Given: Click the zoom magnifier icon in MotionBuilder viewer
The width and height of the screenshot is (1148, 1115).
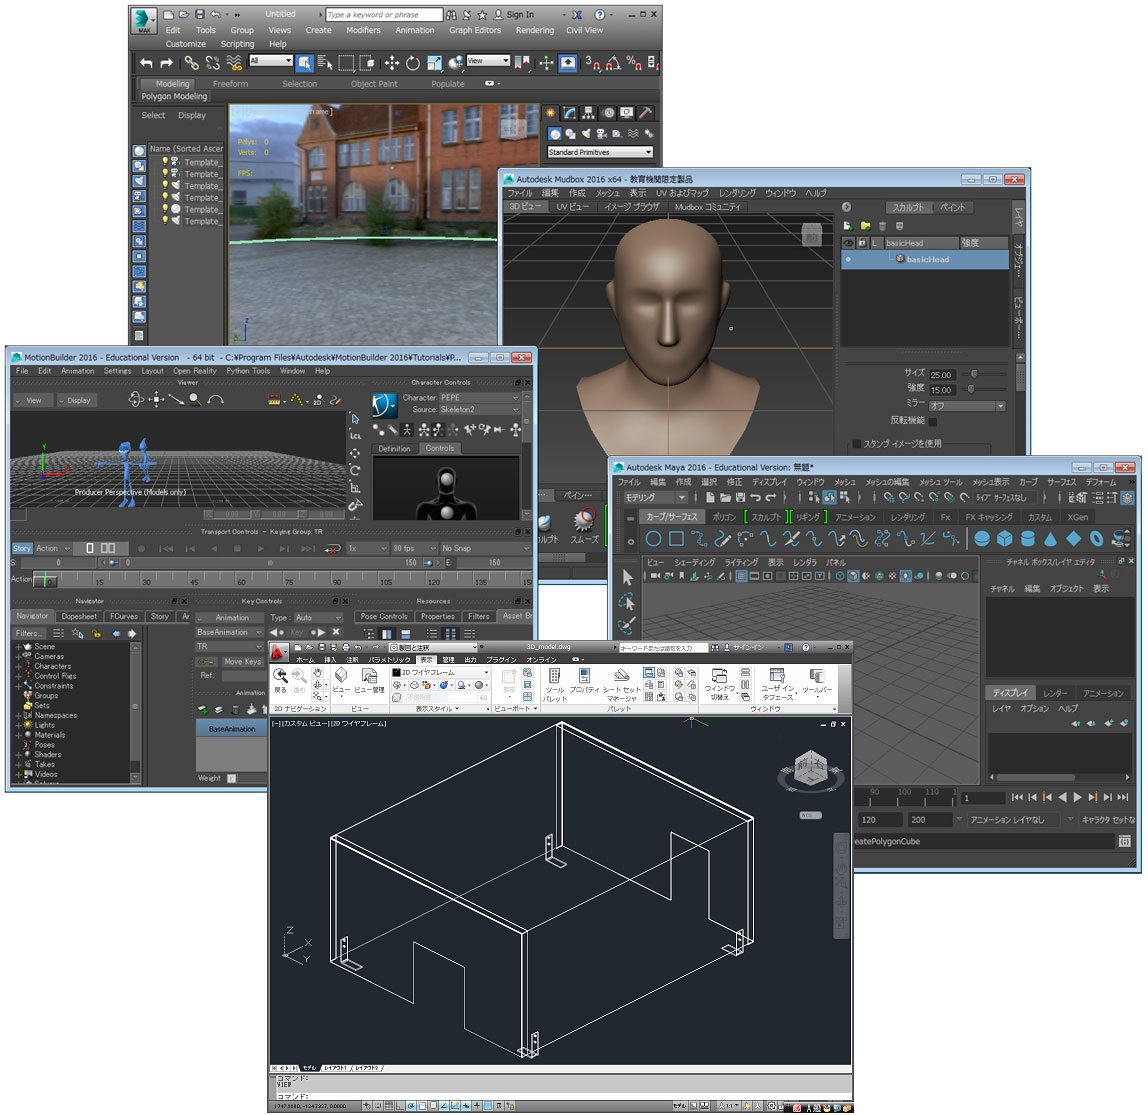Looking at the screenshot, I should pos(194,399).
